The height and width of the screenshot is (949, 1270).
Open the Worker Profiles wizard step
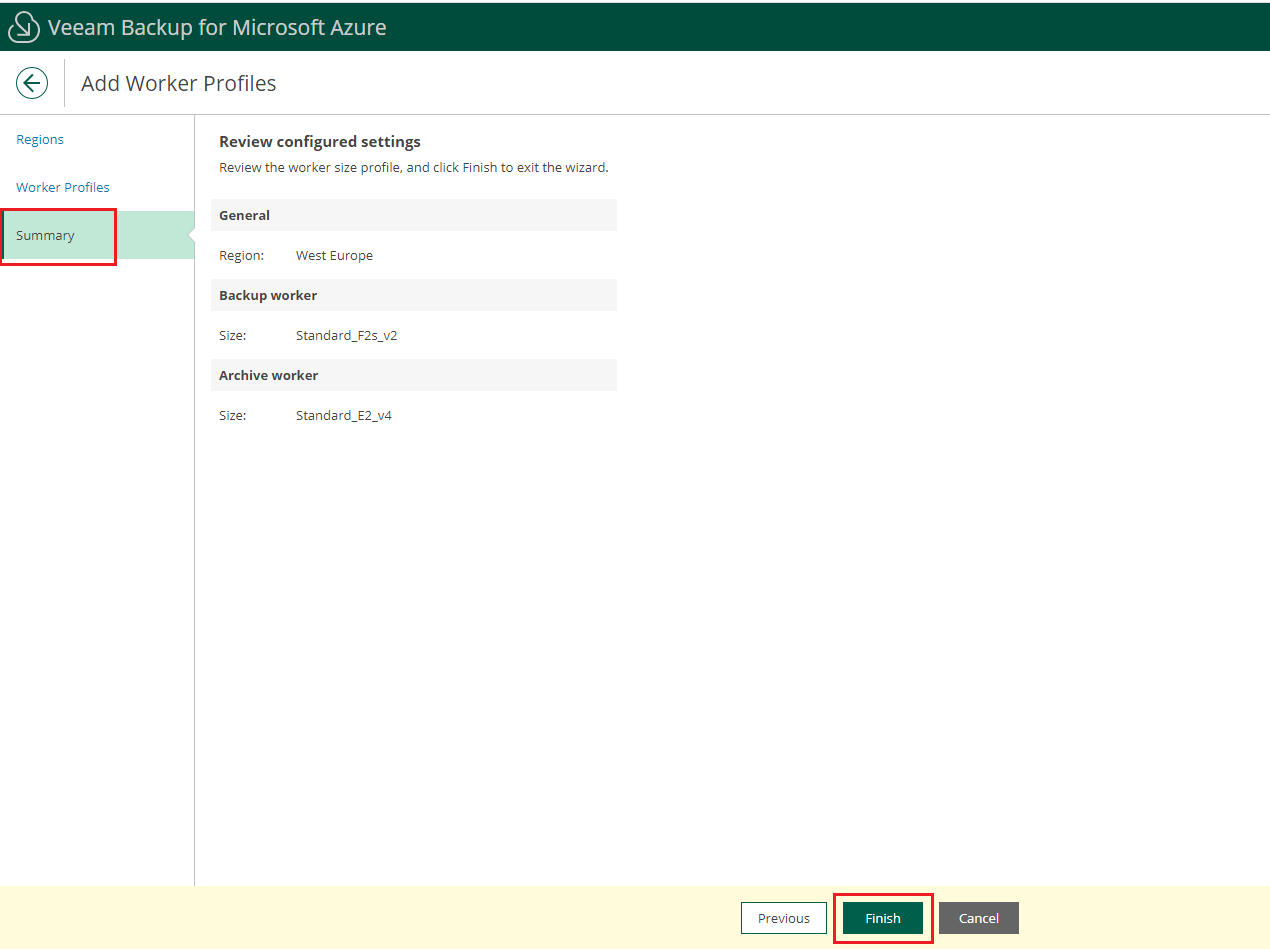[x=63, y=187]
